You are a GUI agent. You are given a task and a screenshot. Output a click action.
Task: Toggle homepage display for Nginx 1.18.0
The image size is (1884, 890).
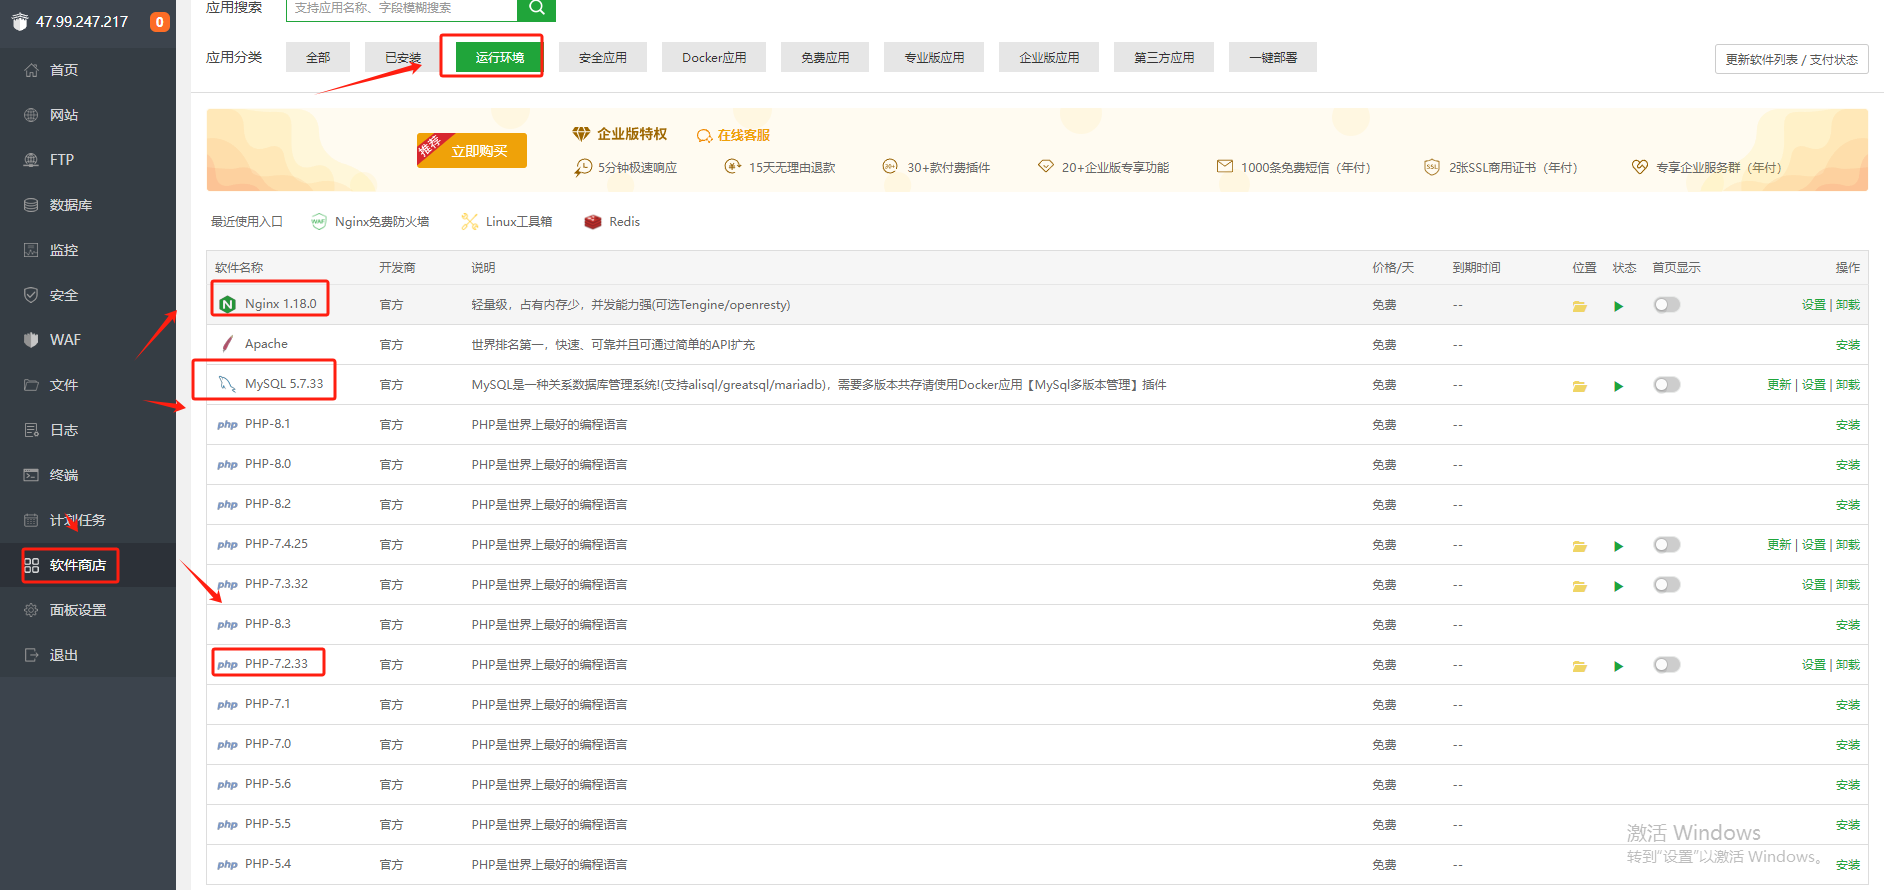tap(1666, 305)
